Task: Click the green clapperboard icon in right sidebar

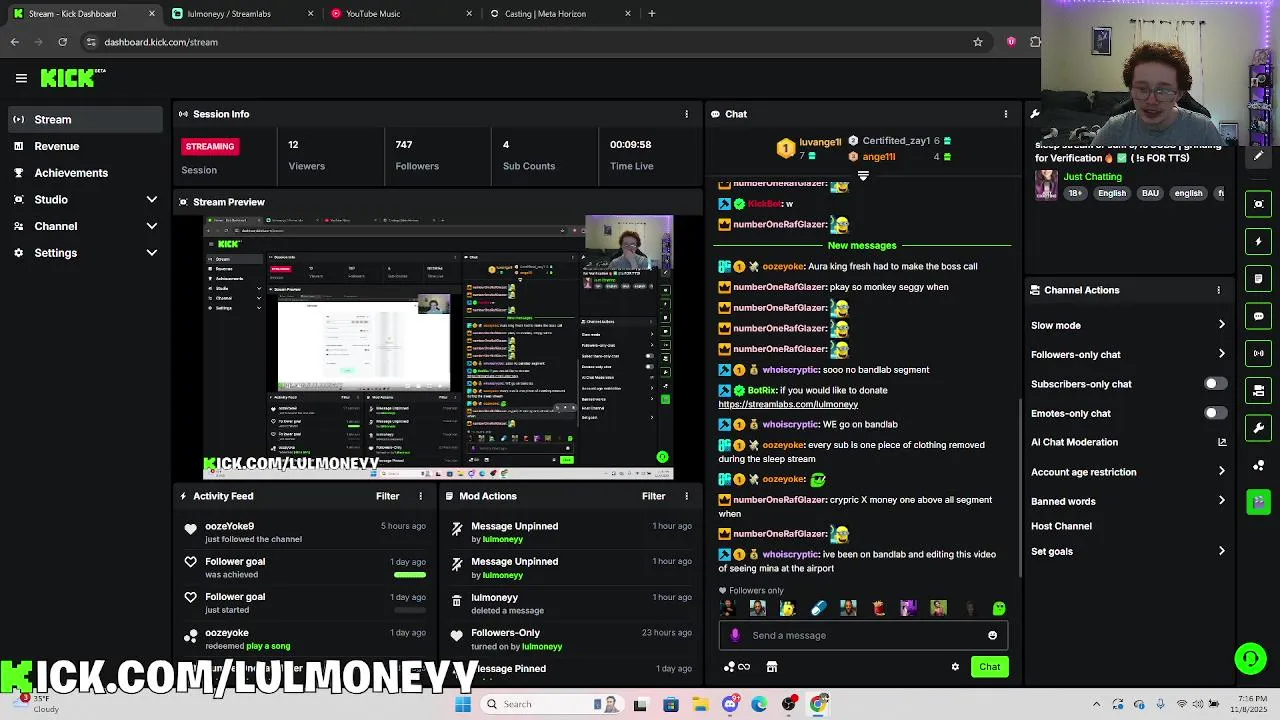Action: tap(1259, 502)
